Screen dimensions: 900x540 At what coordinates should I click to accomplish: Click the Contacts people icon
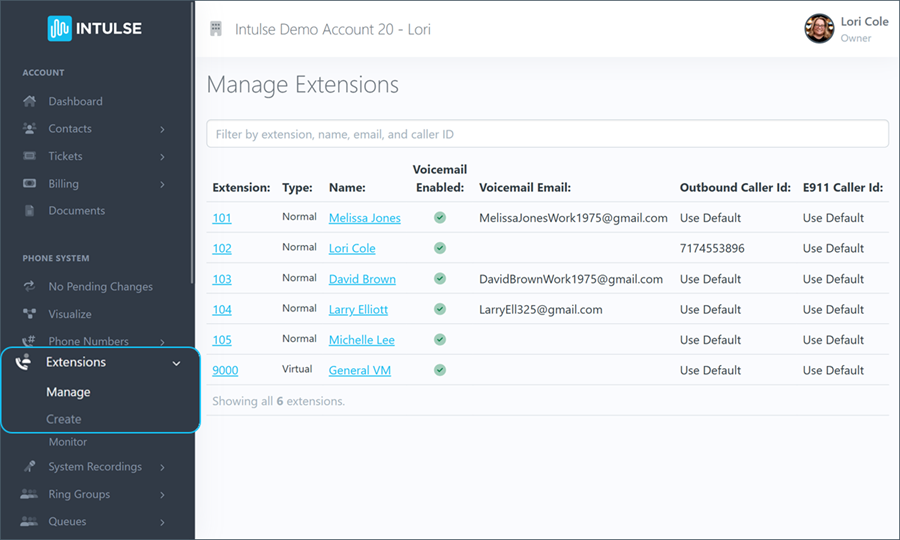pos(29,129)
